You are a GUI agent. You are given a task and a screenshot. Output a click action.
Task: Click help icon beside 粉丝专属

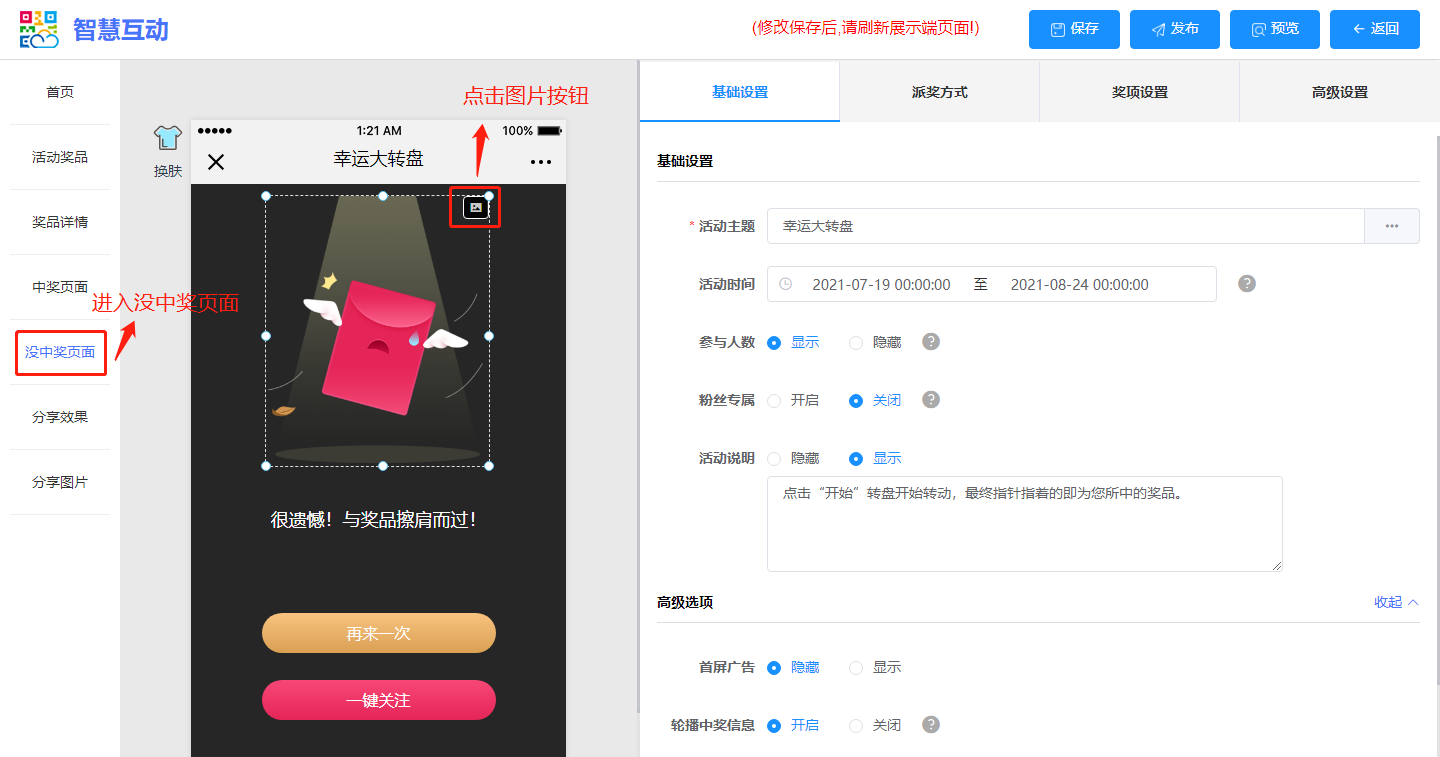[931, 400]
